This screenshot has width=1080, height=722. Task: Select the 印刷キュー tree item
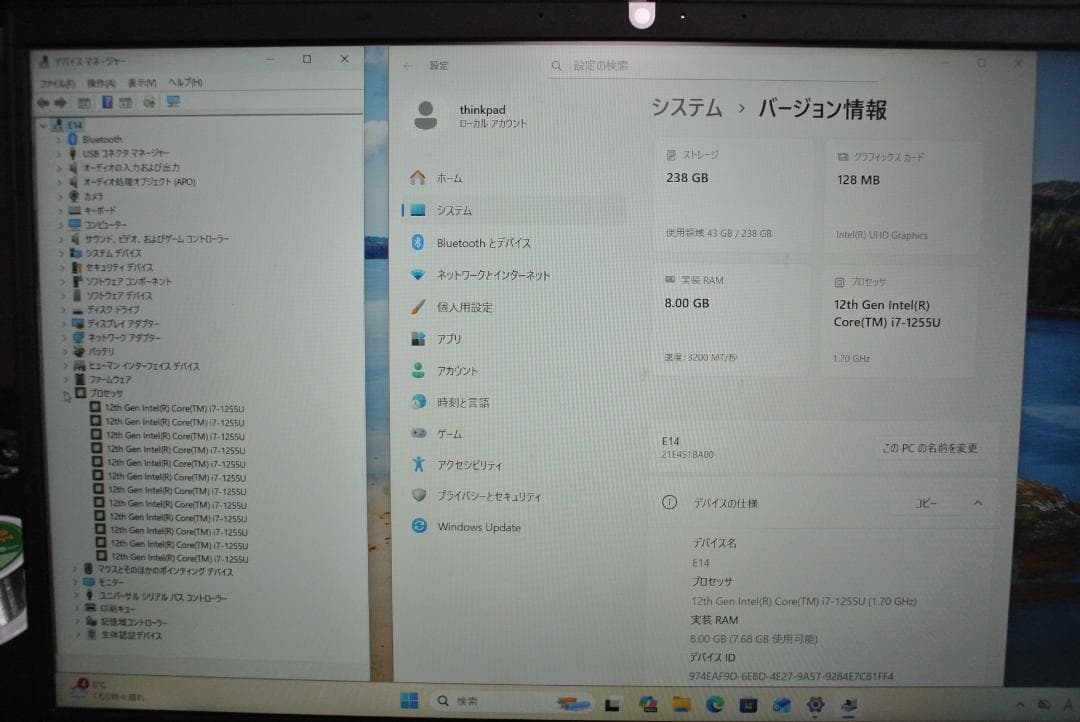tap(118, 609)
